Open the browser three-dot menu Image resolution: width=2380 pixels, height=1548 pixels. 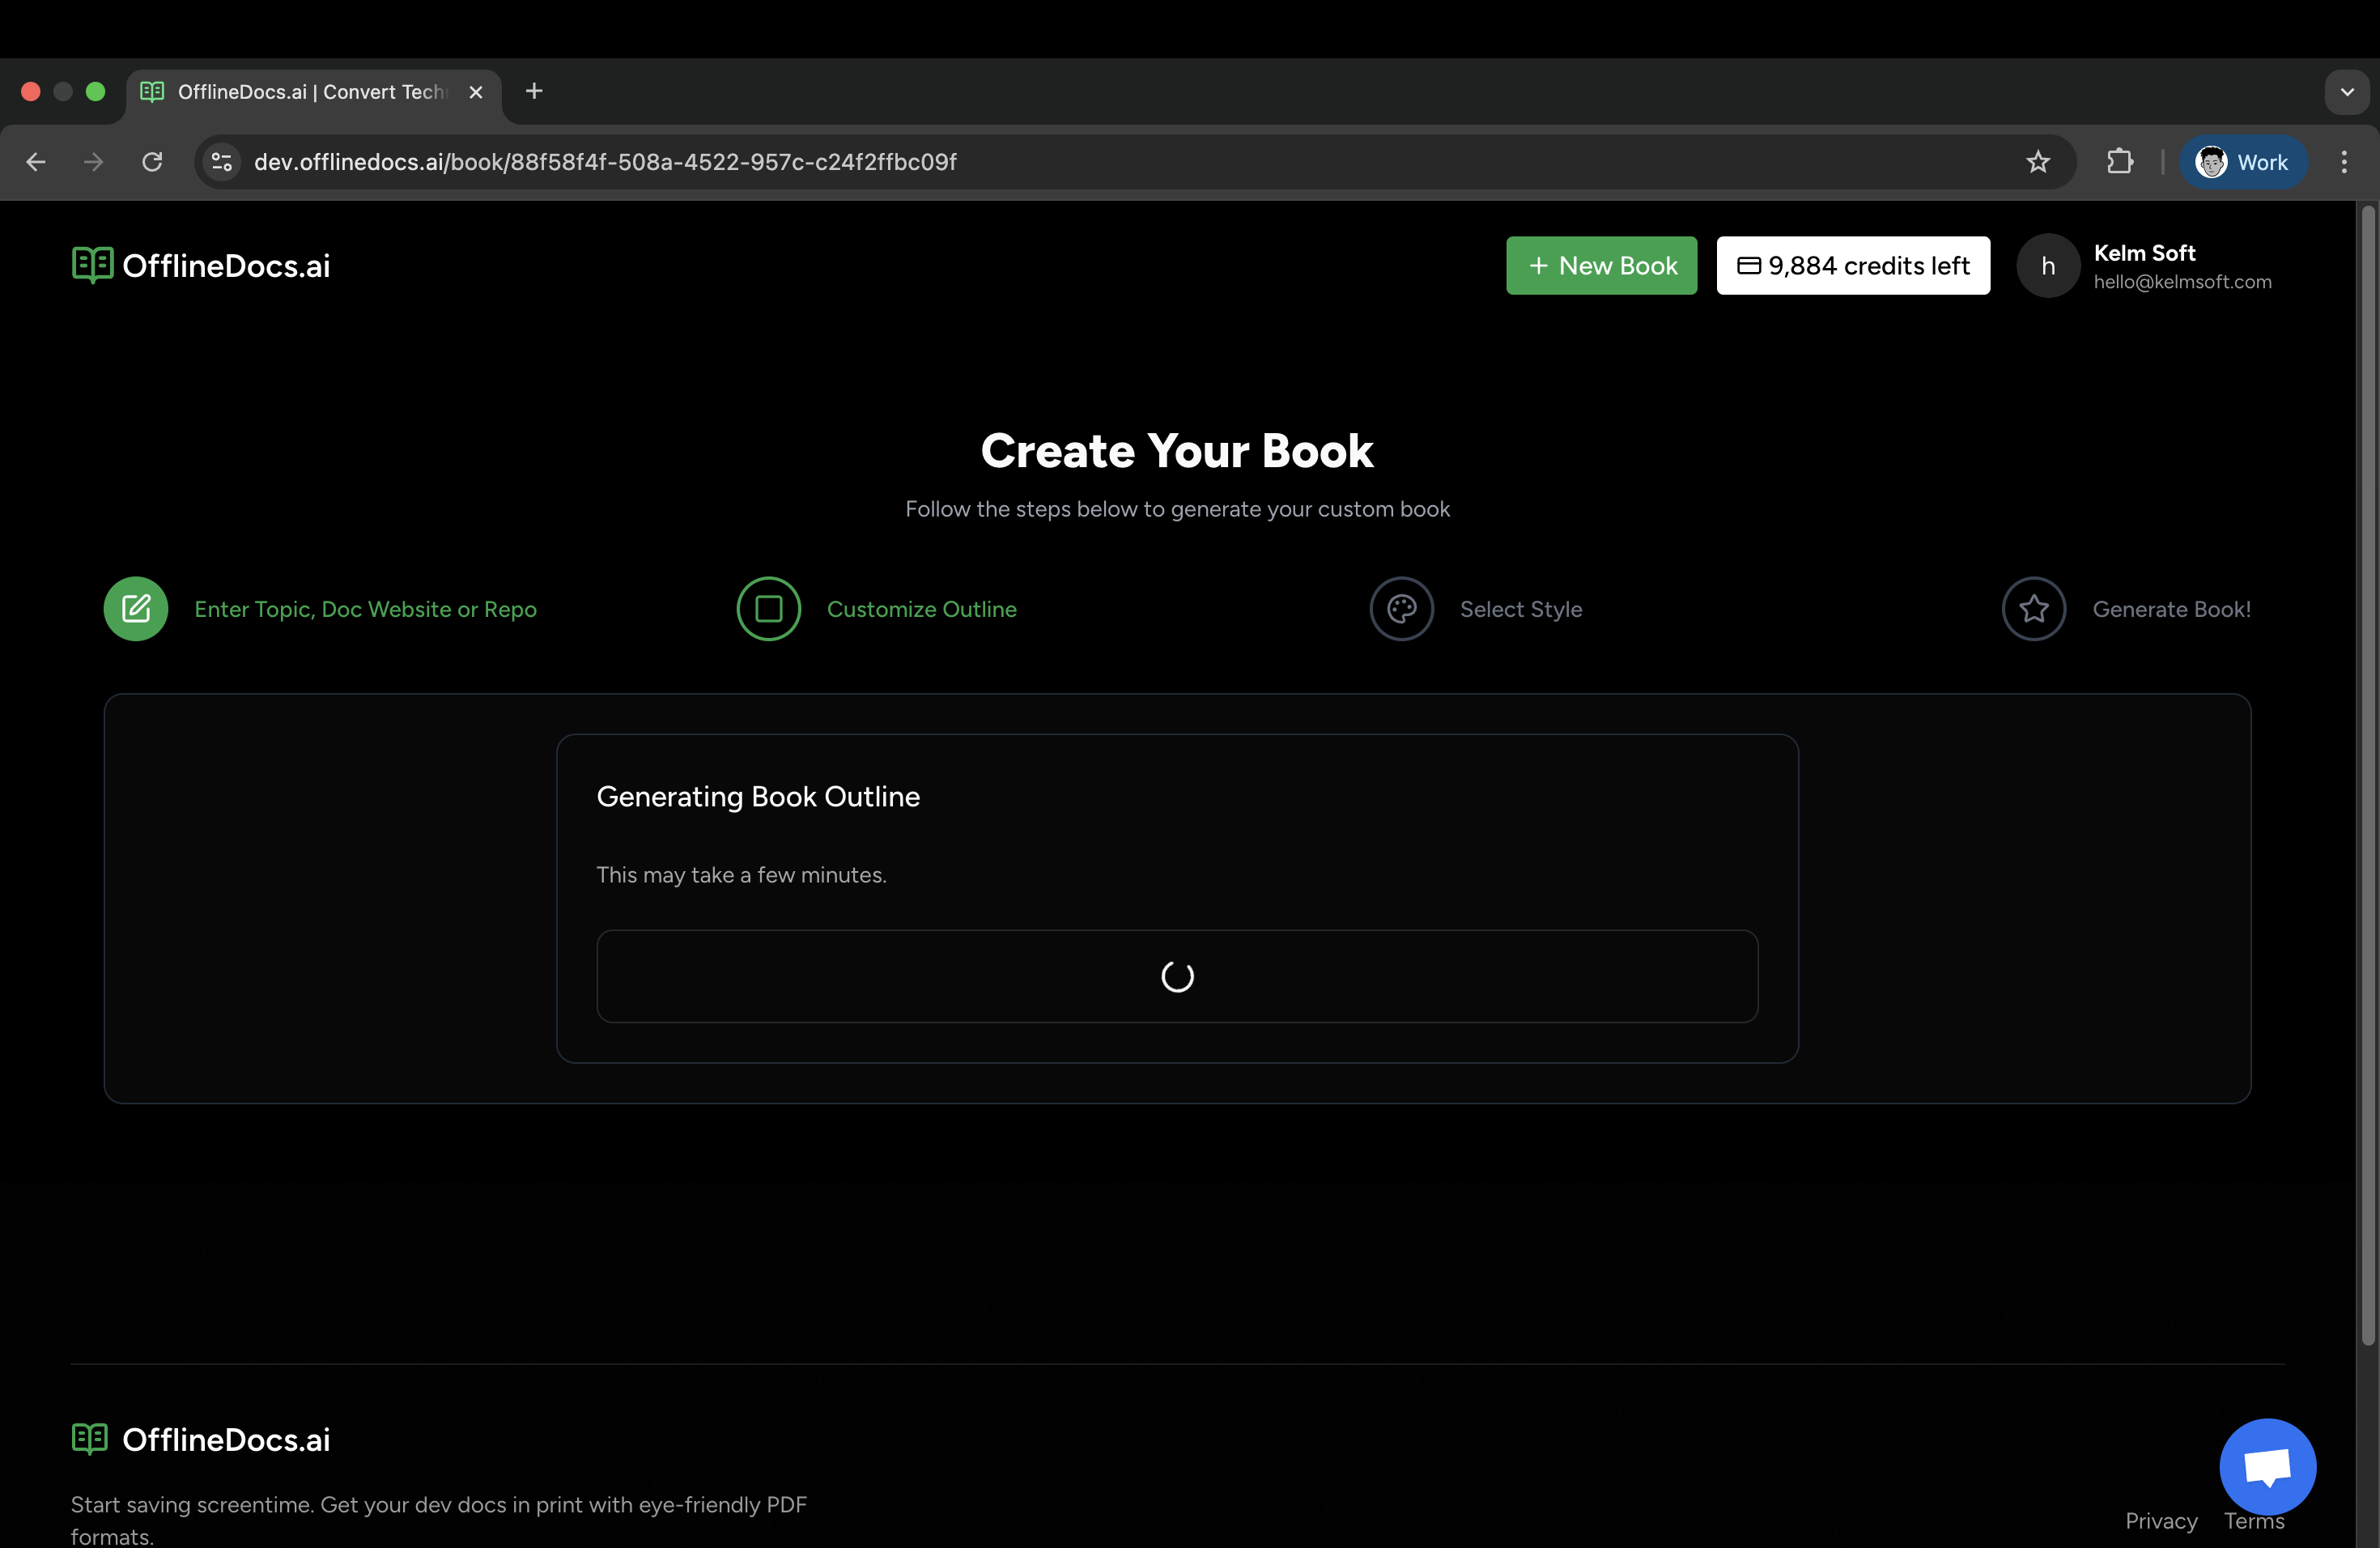click(x=2344, y=161)
